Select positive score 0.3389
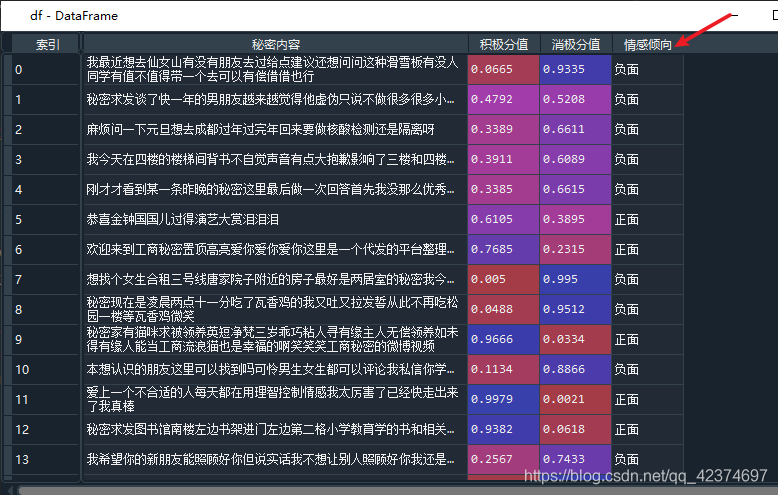Viewport: 778px width, 495px height. click(503, 129)
